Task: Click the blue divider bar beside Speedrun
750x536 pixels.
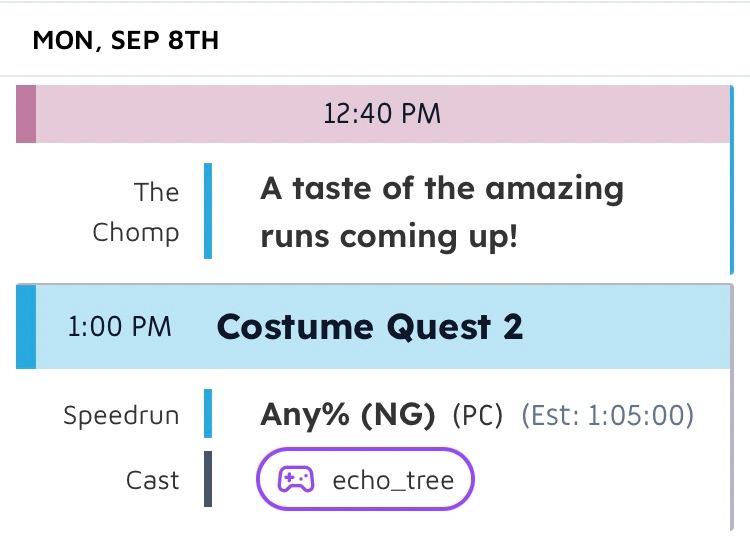Action: pyautogui.click(x=208, y=413)
